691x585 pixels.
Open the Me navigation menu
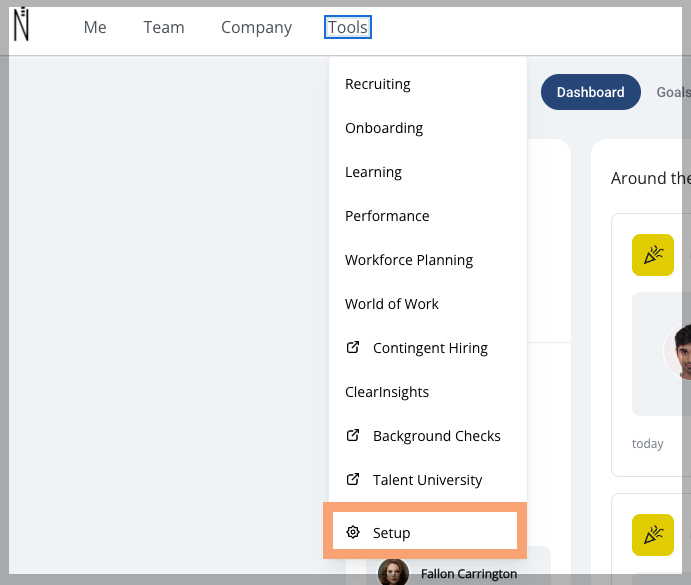95,28
